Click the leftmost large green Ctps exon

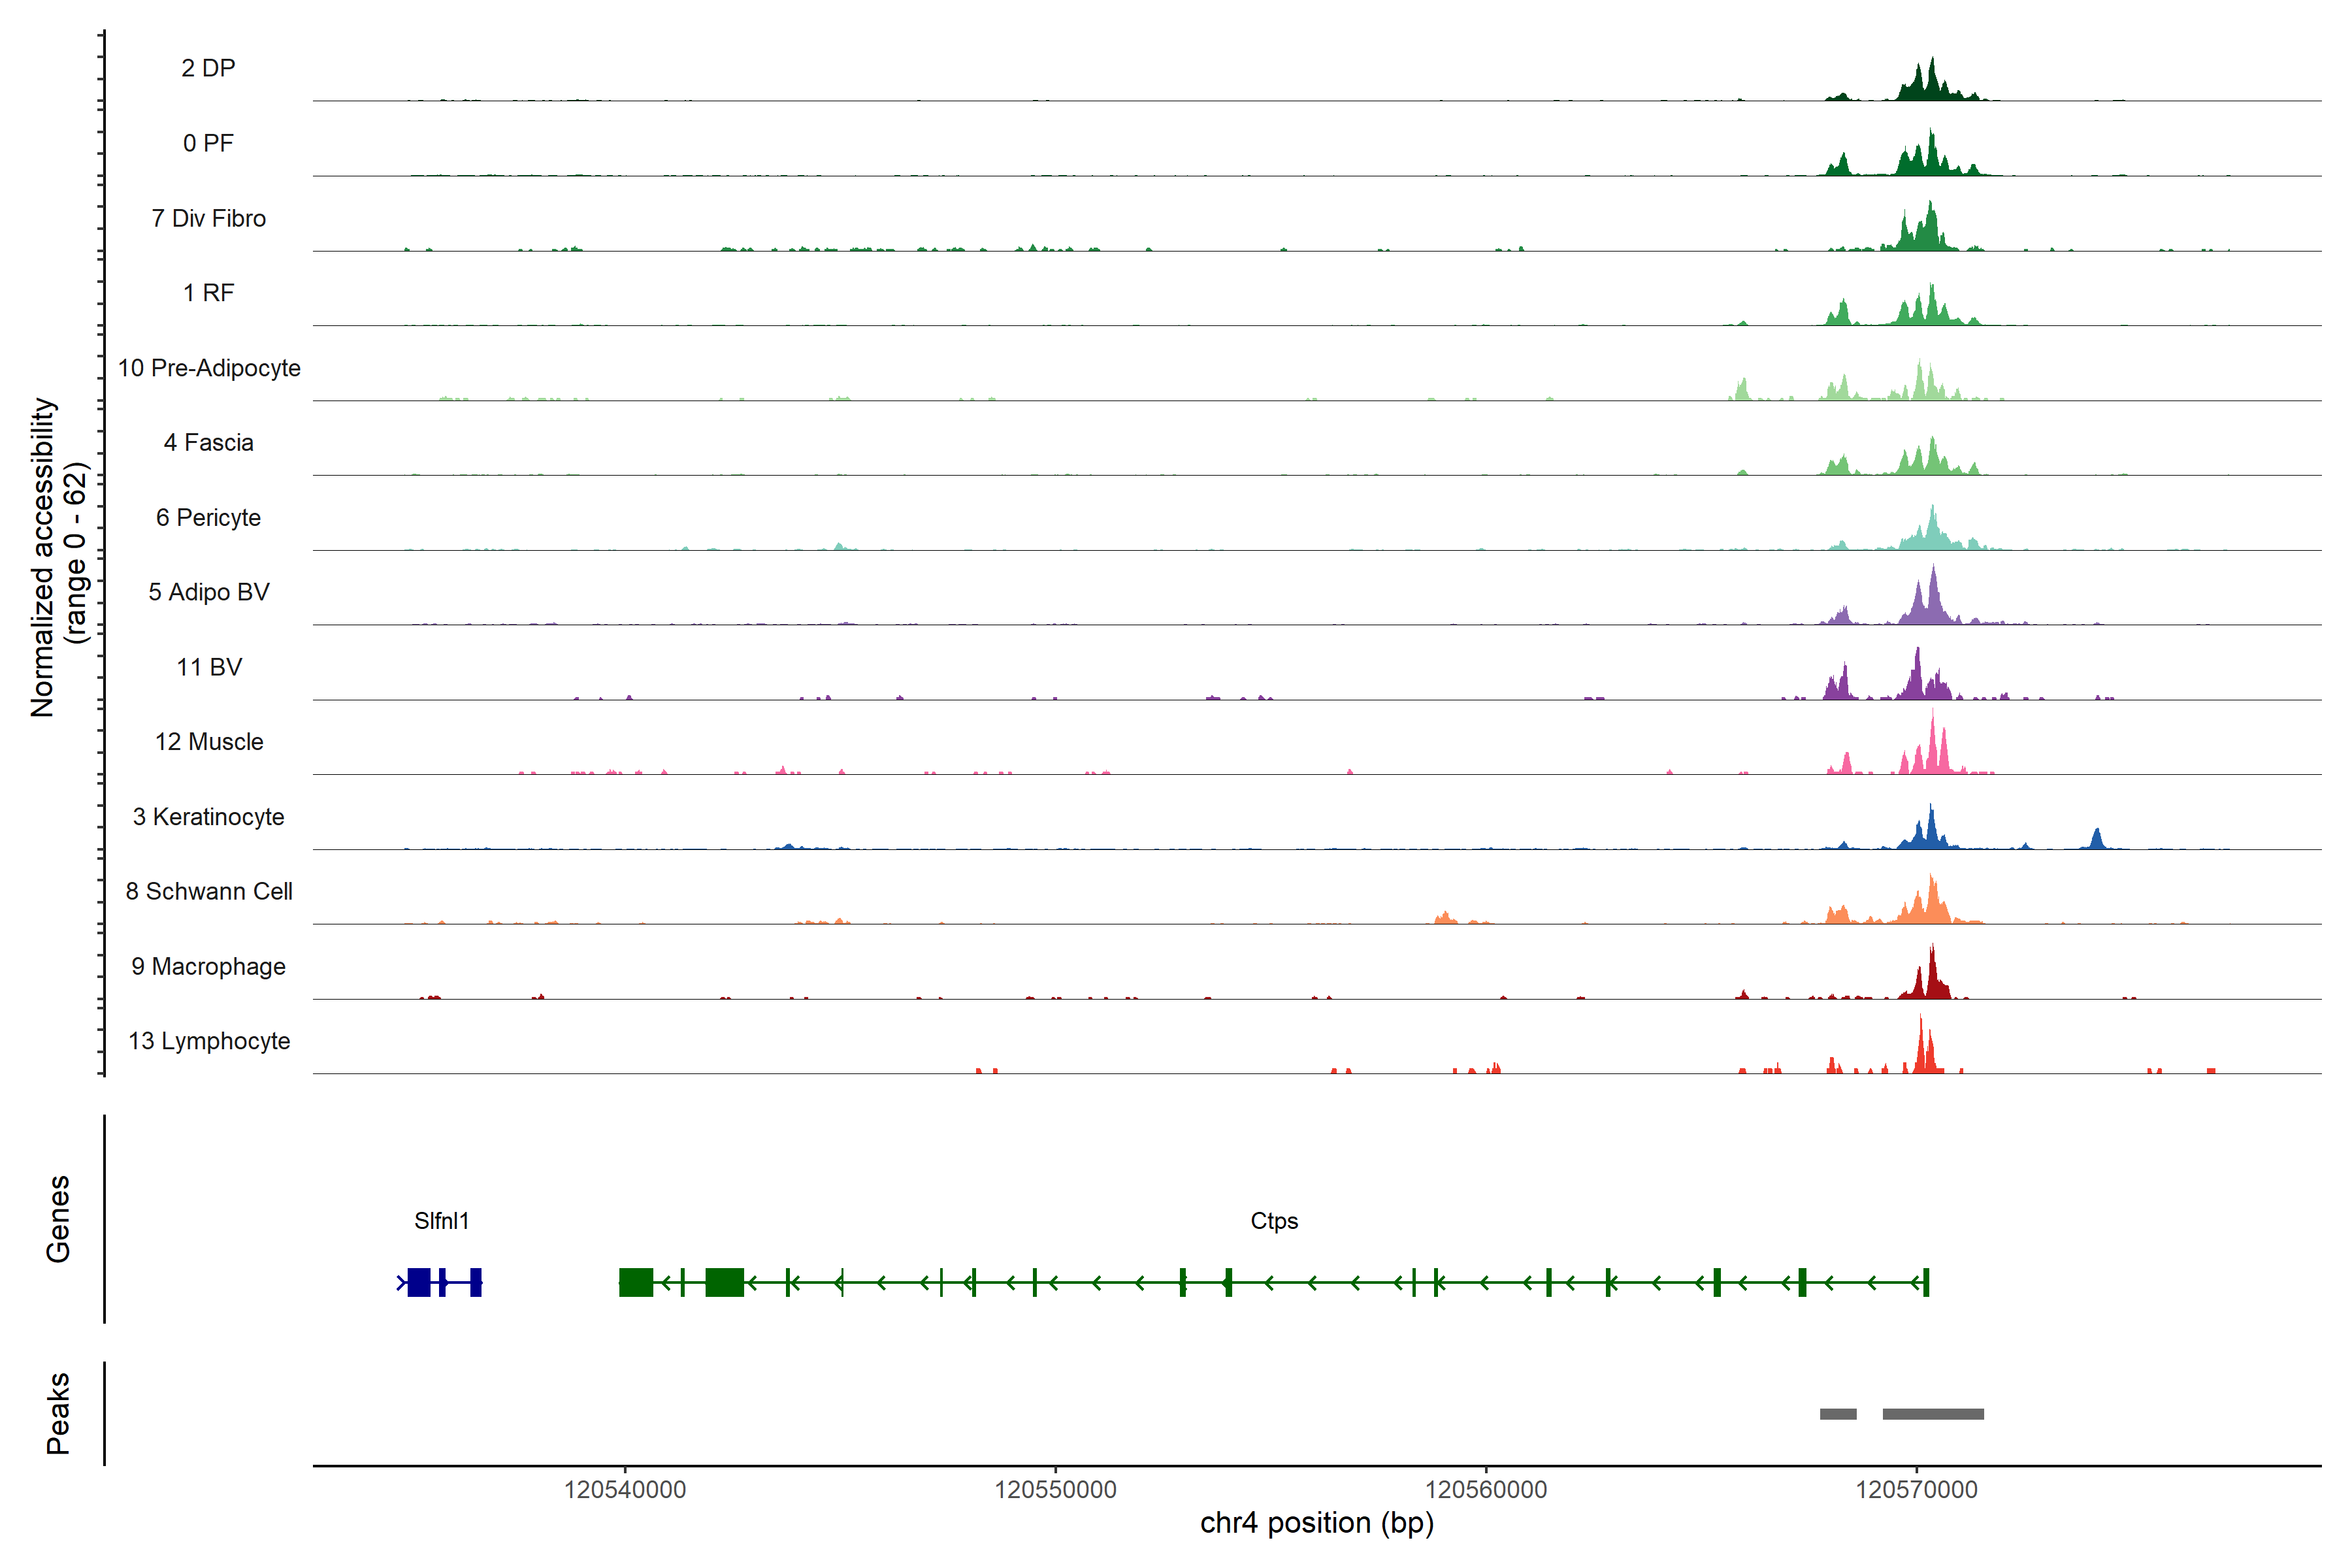pos(636,1282)
